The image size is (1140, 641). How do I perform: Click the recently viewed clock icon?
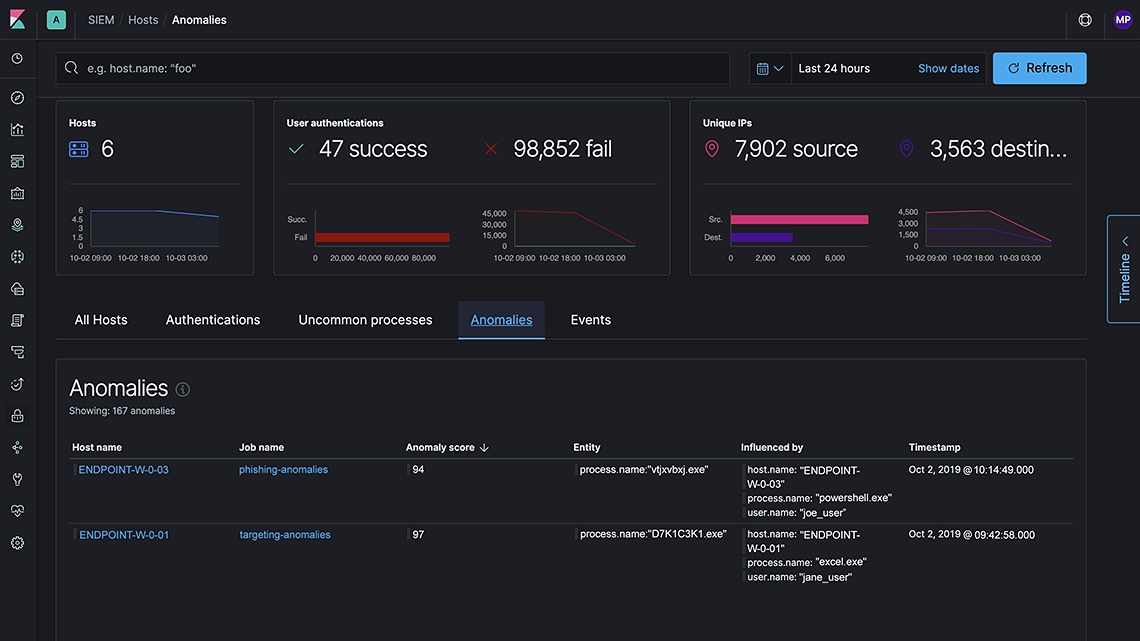(x=17, y=59)
